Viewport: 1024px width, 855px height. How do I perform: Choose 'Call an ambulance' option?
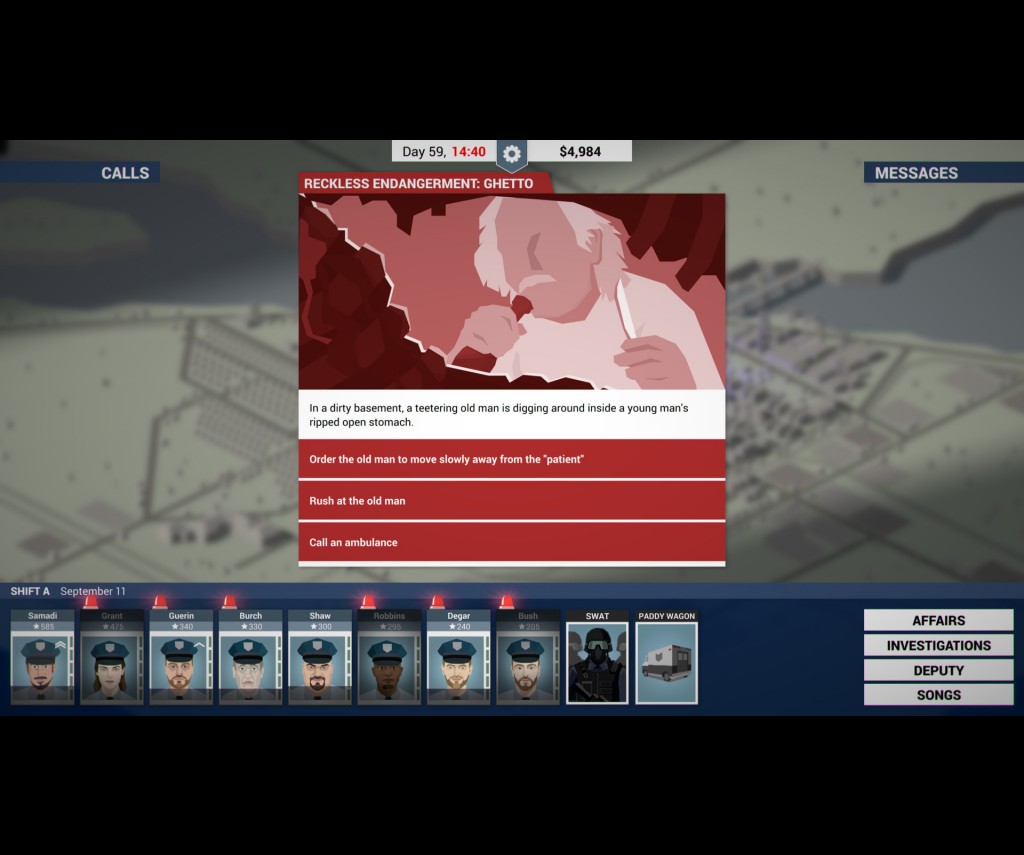click(x=511, y=542)
